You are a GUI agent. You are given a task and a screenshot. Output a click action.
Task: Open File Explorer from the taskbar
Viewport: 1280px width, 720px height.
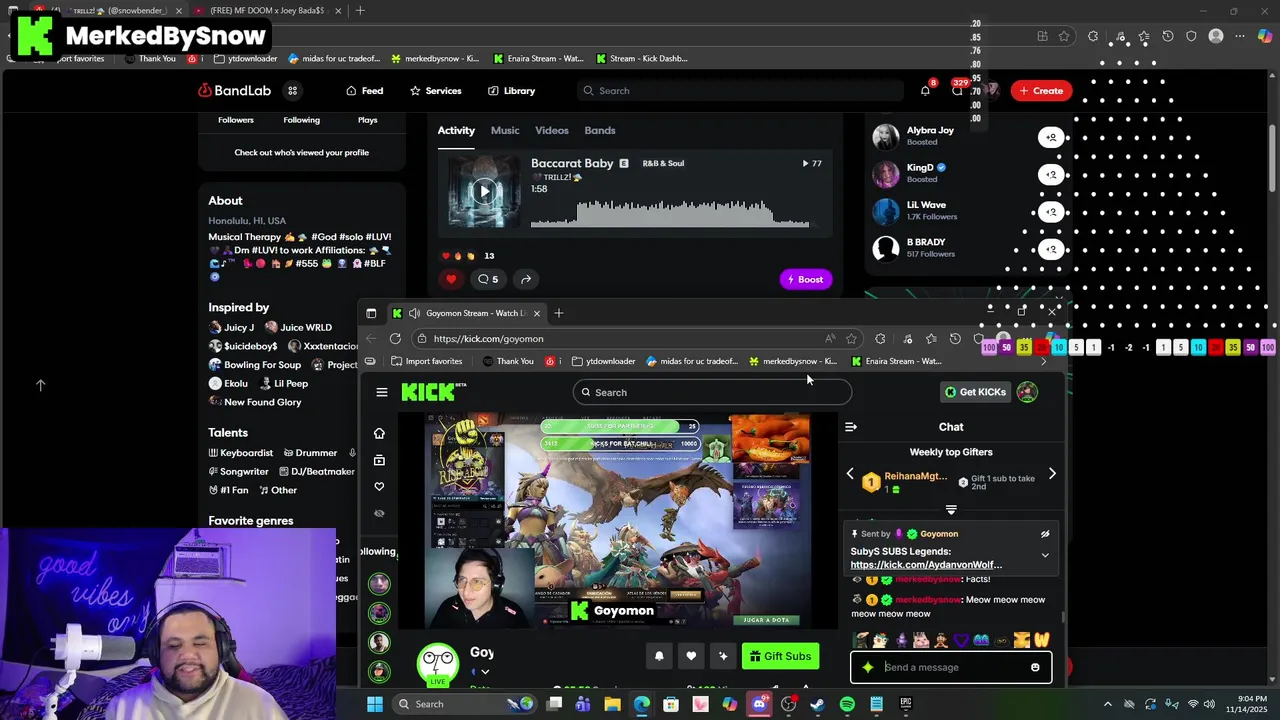612,704
